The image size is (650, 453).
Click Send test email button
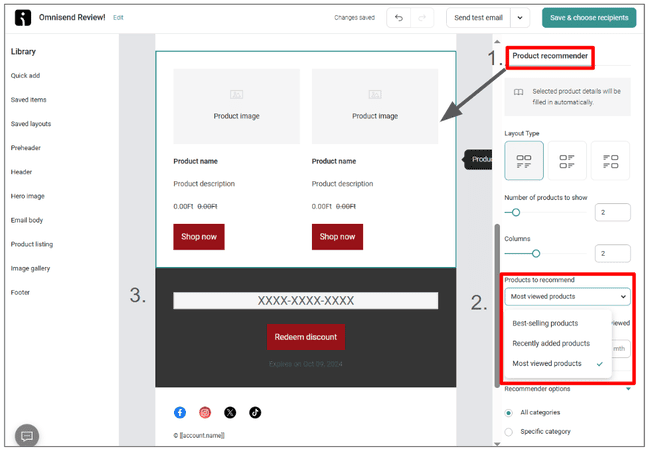[478, 18]
